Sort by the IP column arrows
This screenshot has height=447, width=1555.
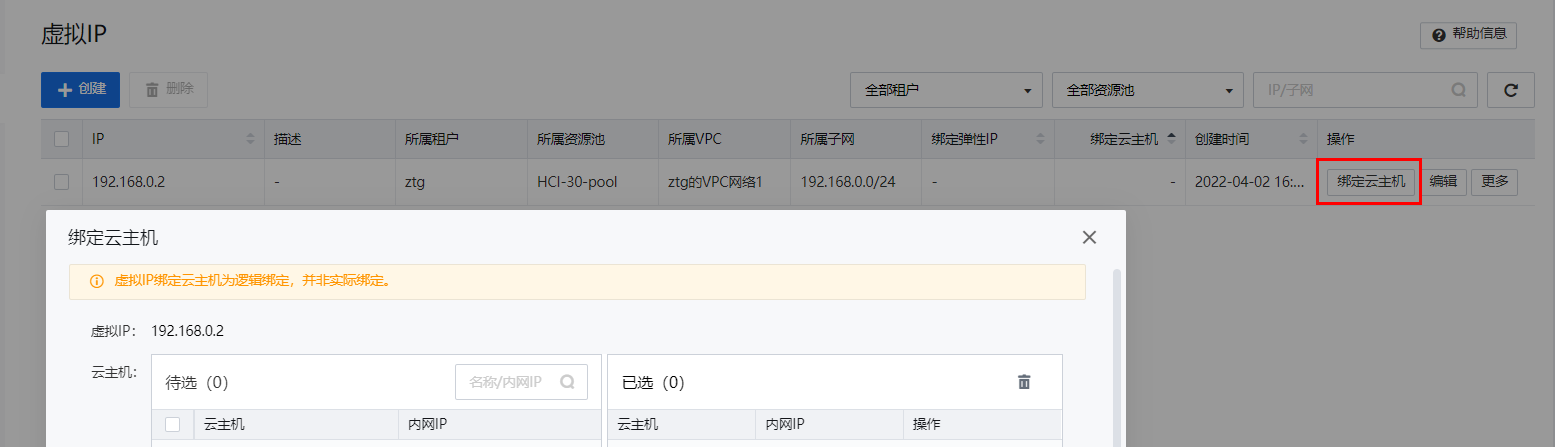point(250,139)
